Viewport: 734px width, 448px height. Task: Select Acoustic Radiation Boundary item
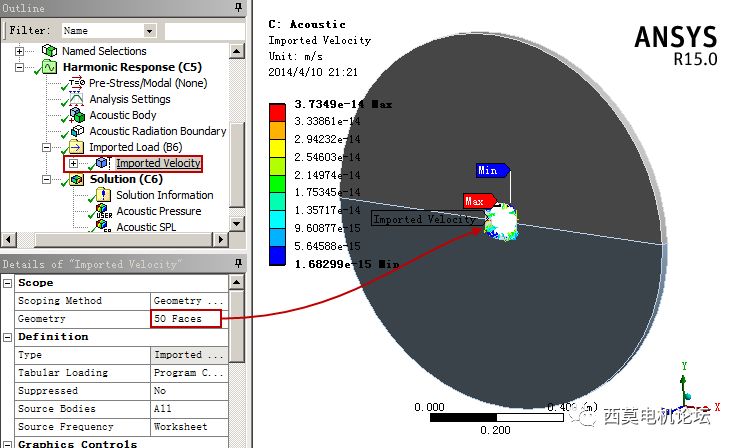(158, 131)
